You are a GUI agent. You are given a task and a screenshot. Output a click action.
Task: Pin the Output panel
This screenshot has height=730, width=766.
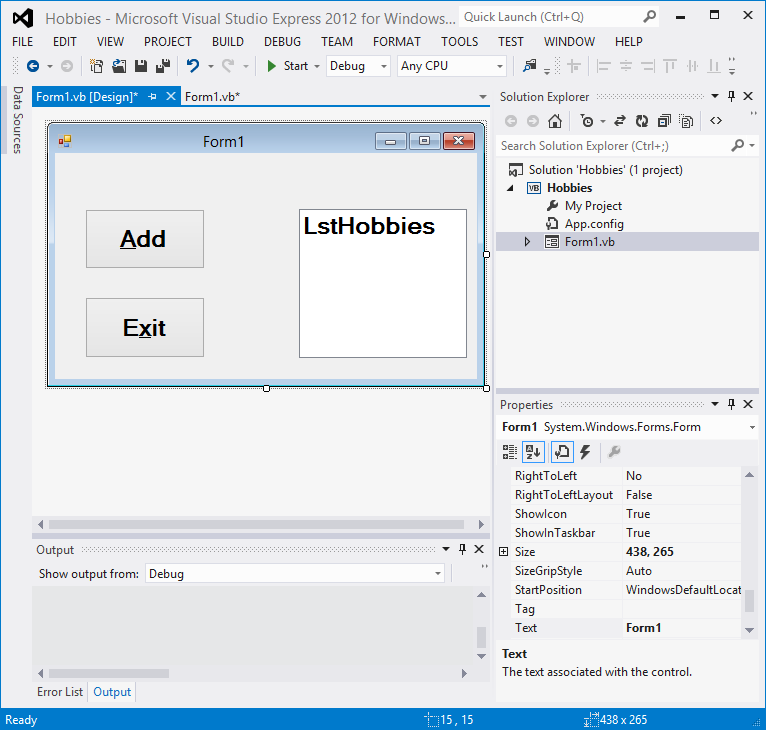[x=463, y=549]
